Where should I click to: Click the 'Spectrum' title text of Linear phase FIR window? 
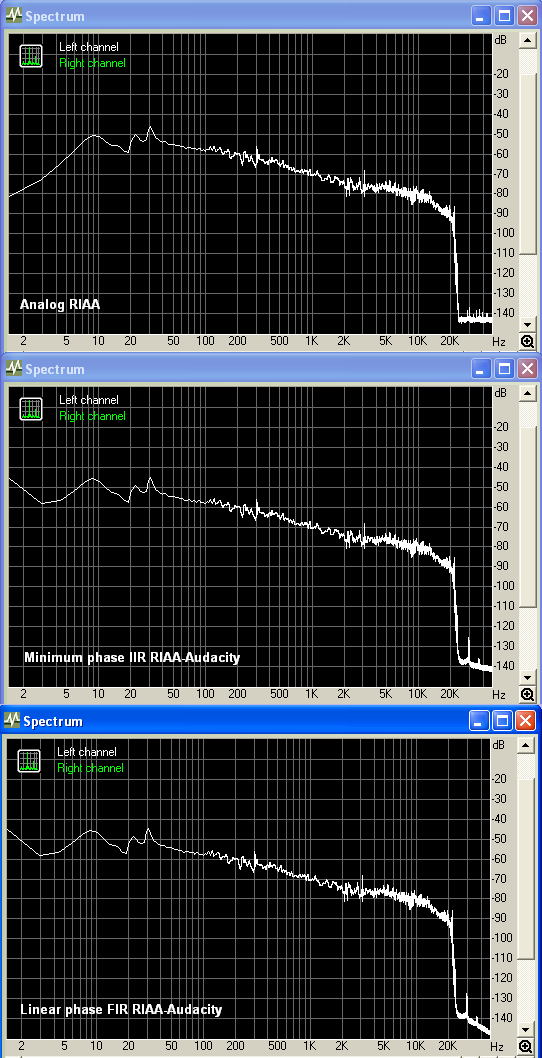(x=53, y=721)
